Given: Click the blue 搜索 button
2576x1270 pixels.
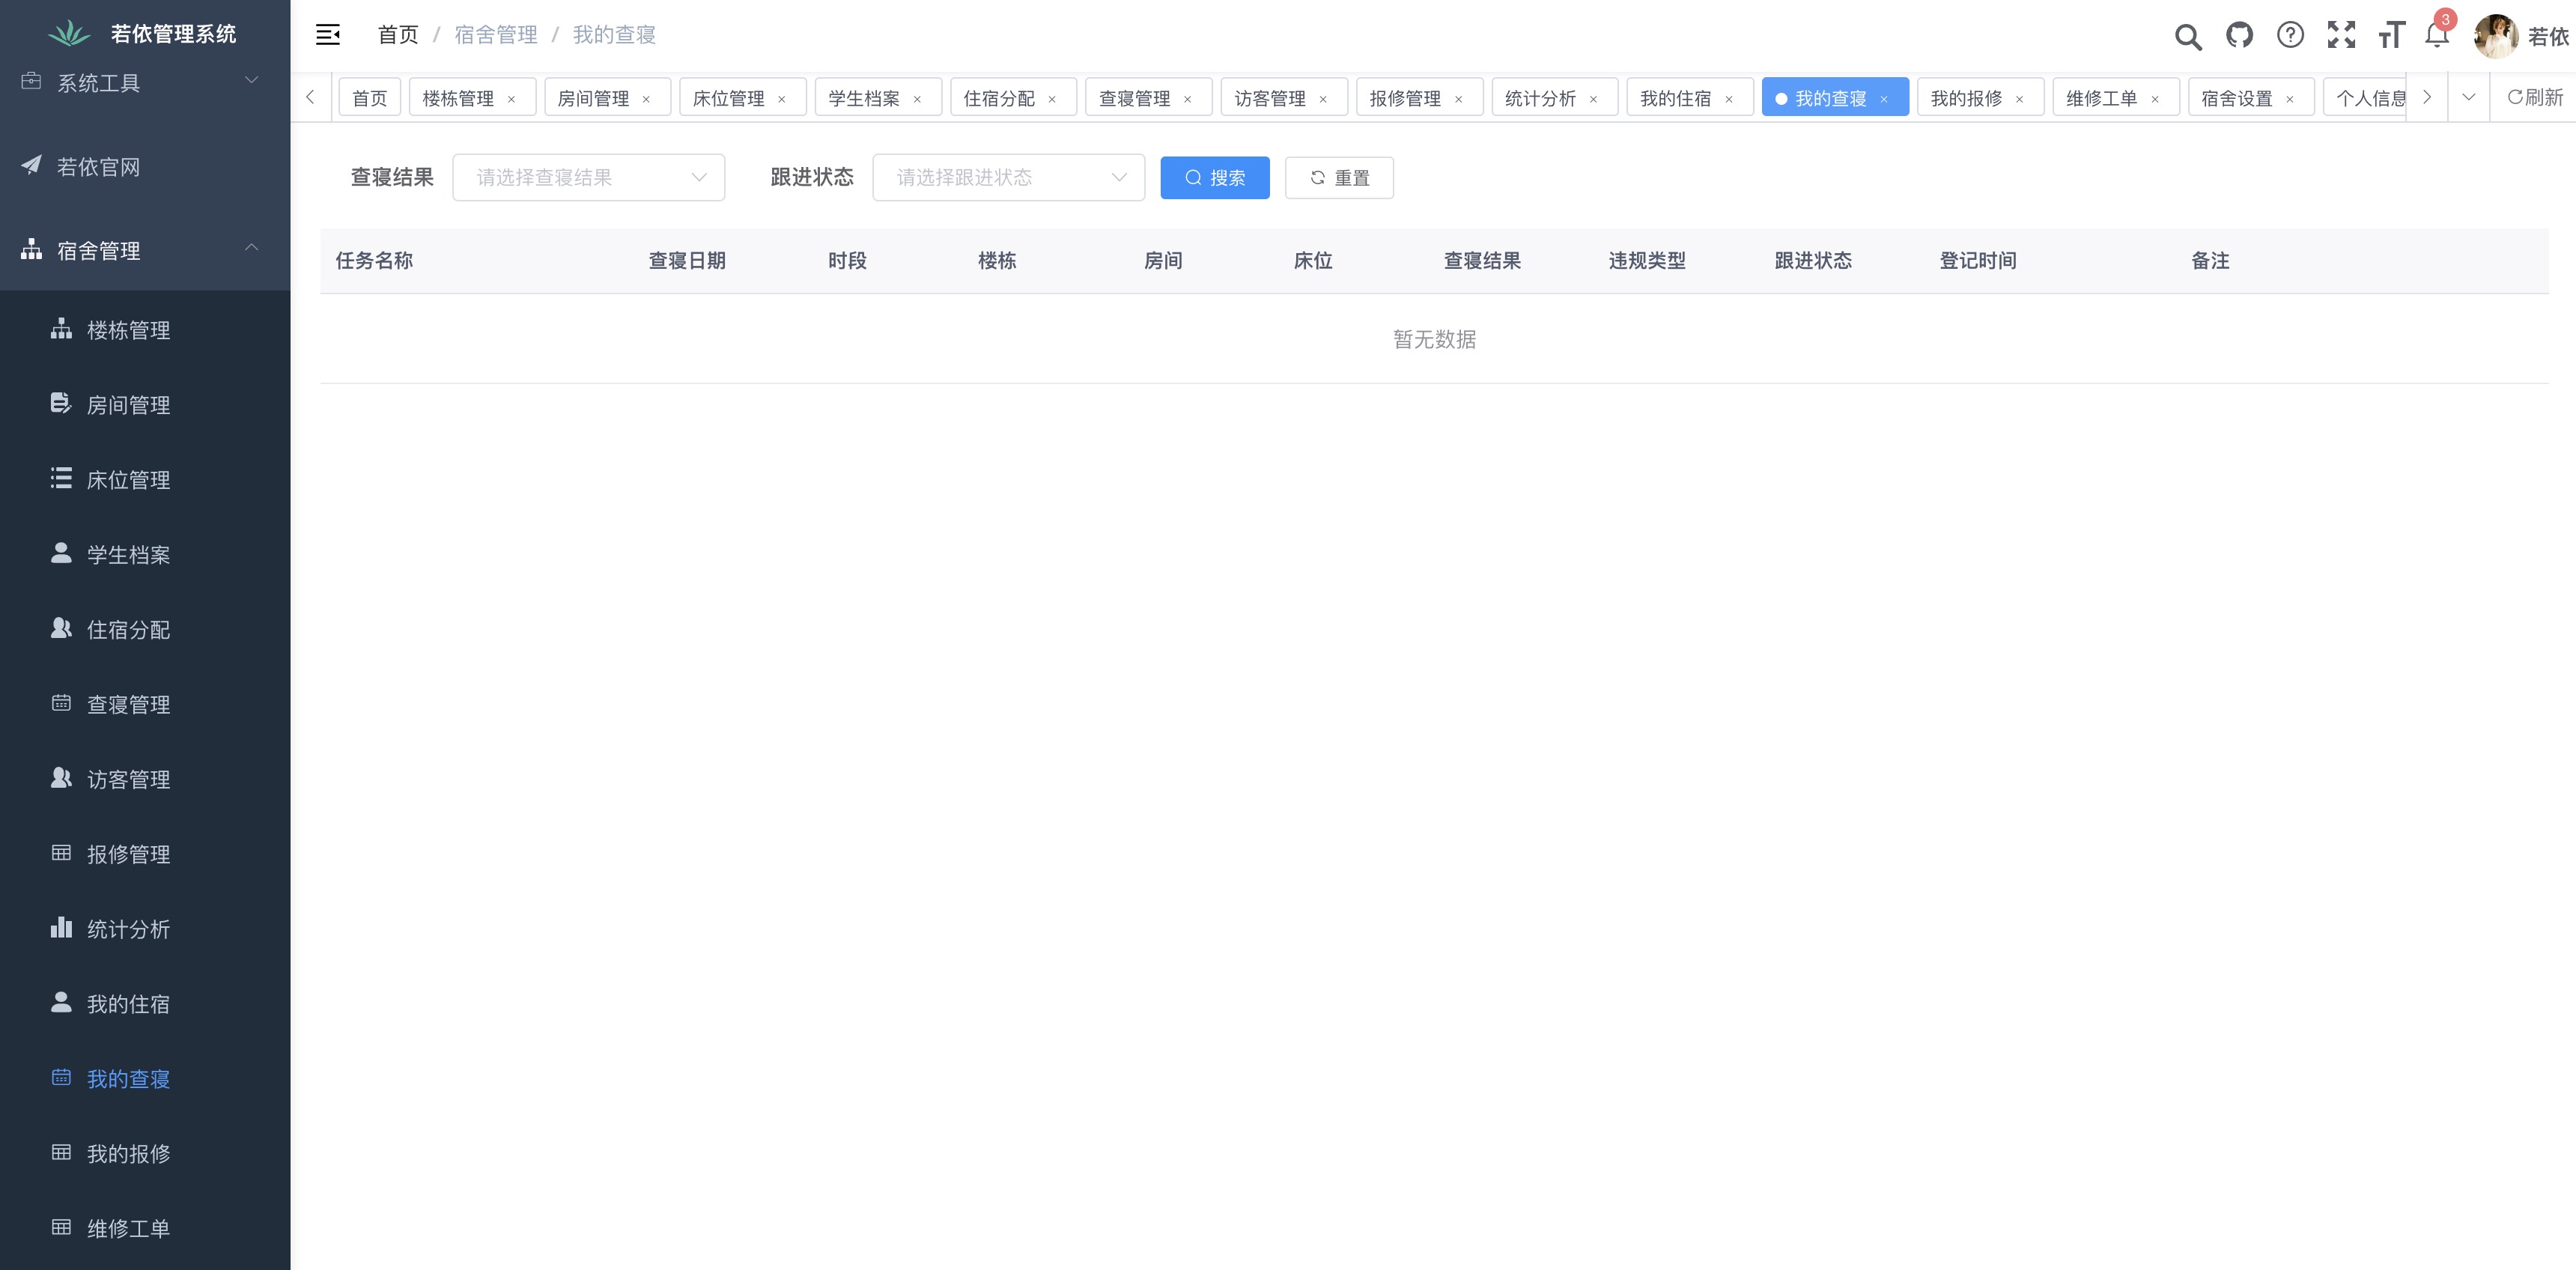Looking at the screenshot, I should (1215, 177).
